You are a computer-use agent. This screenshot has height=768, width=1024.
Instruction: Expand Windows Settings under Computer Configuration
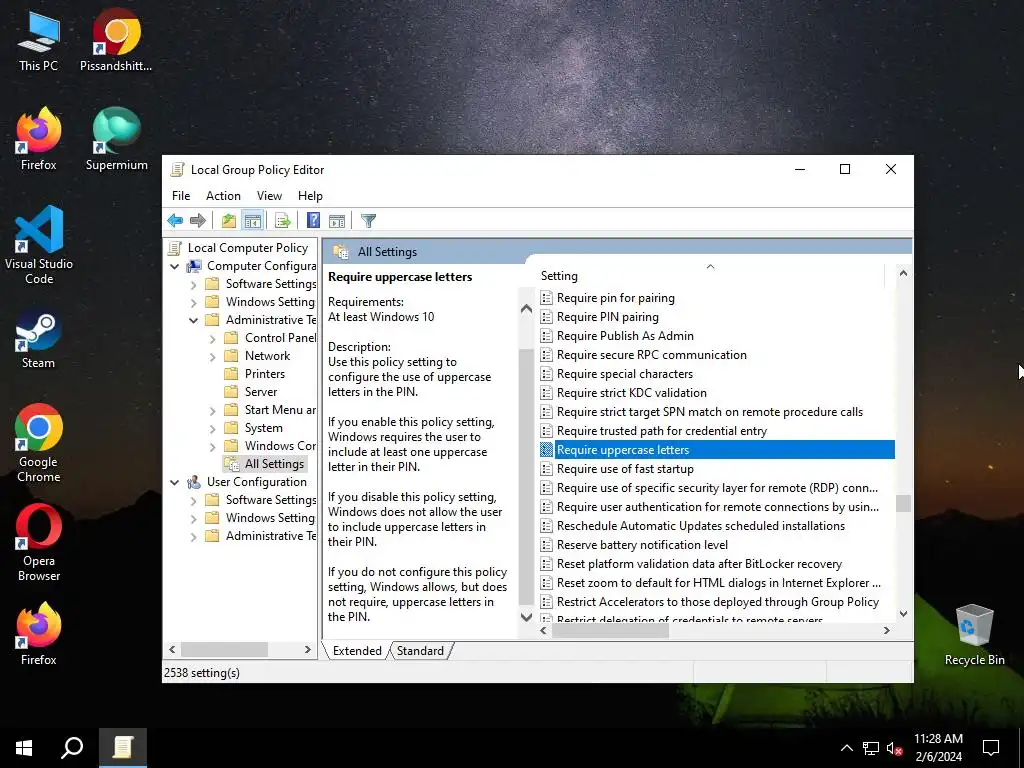pyautogui.click(x=193, y=302)
